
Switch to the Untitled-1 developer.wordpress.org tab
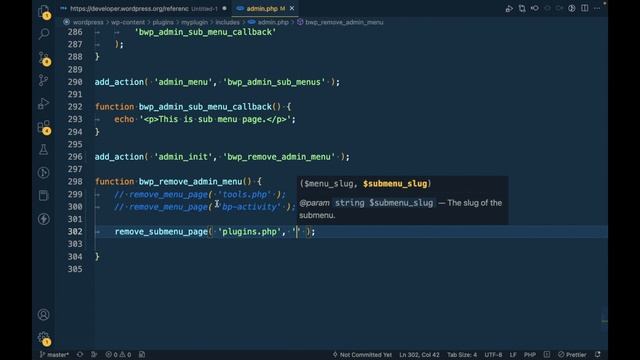(x=144, y=9)
